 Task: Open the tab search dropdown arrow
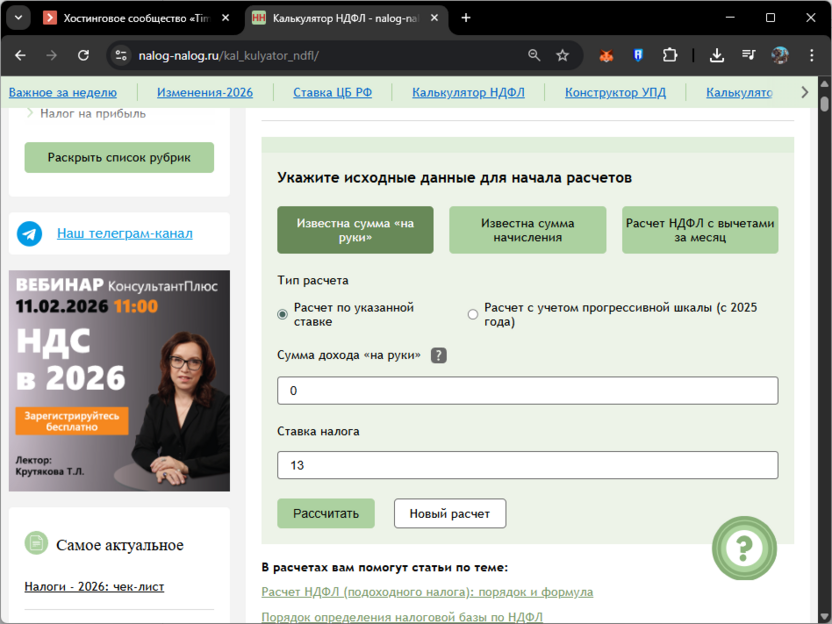19,18
